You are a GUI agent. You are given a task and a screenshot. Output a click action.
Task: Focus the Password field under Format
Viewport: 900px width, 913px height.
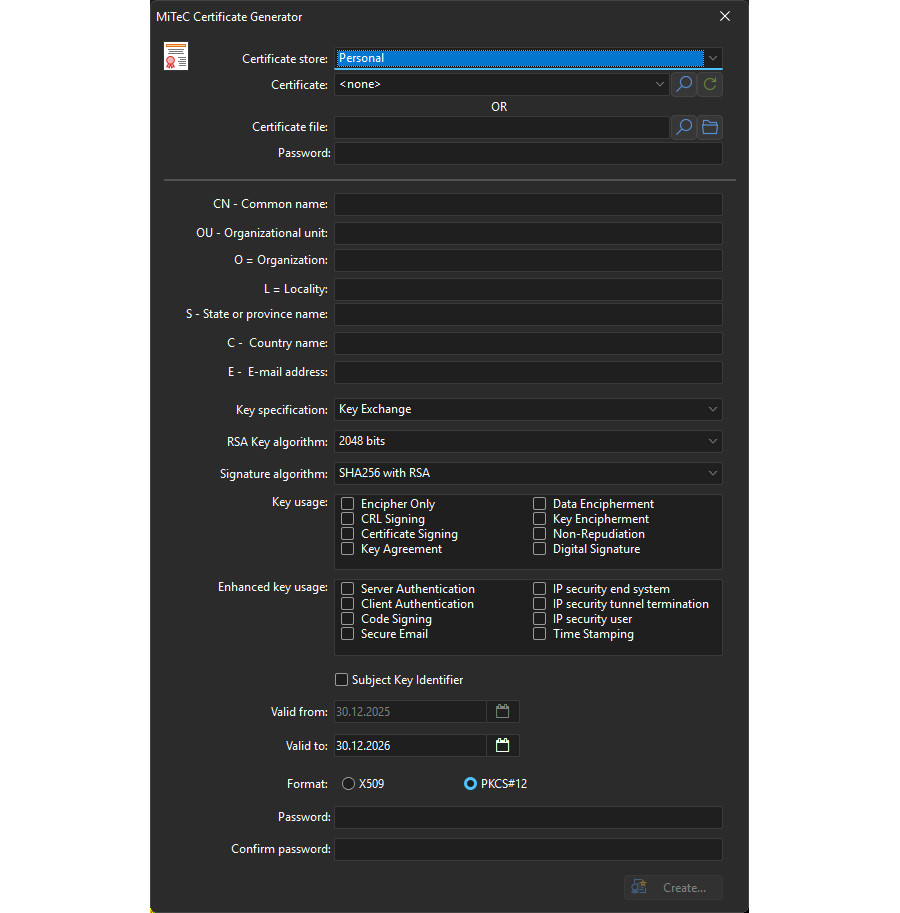pos(529,818)
